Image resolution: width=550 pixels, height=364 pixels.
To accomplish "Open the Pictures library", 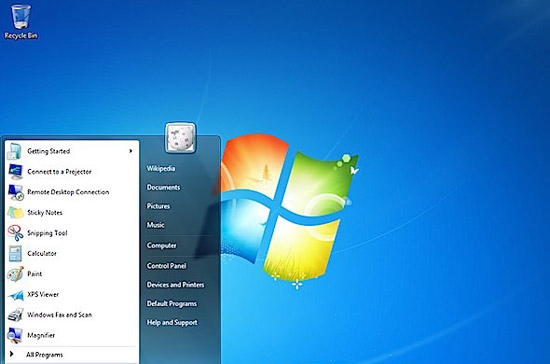I will click(x=158, y=206).
